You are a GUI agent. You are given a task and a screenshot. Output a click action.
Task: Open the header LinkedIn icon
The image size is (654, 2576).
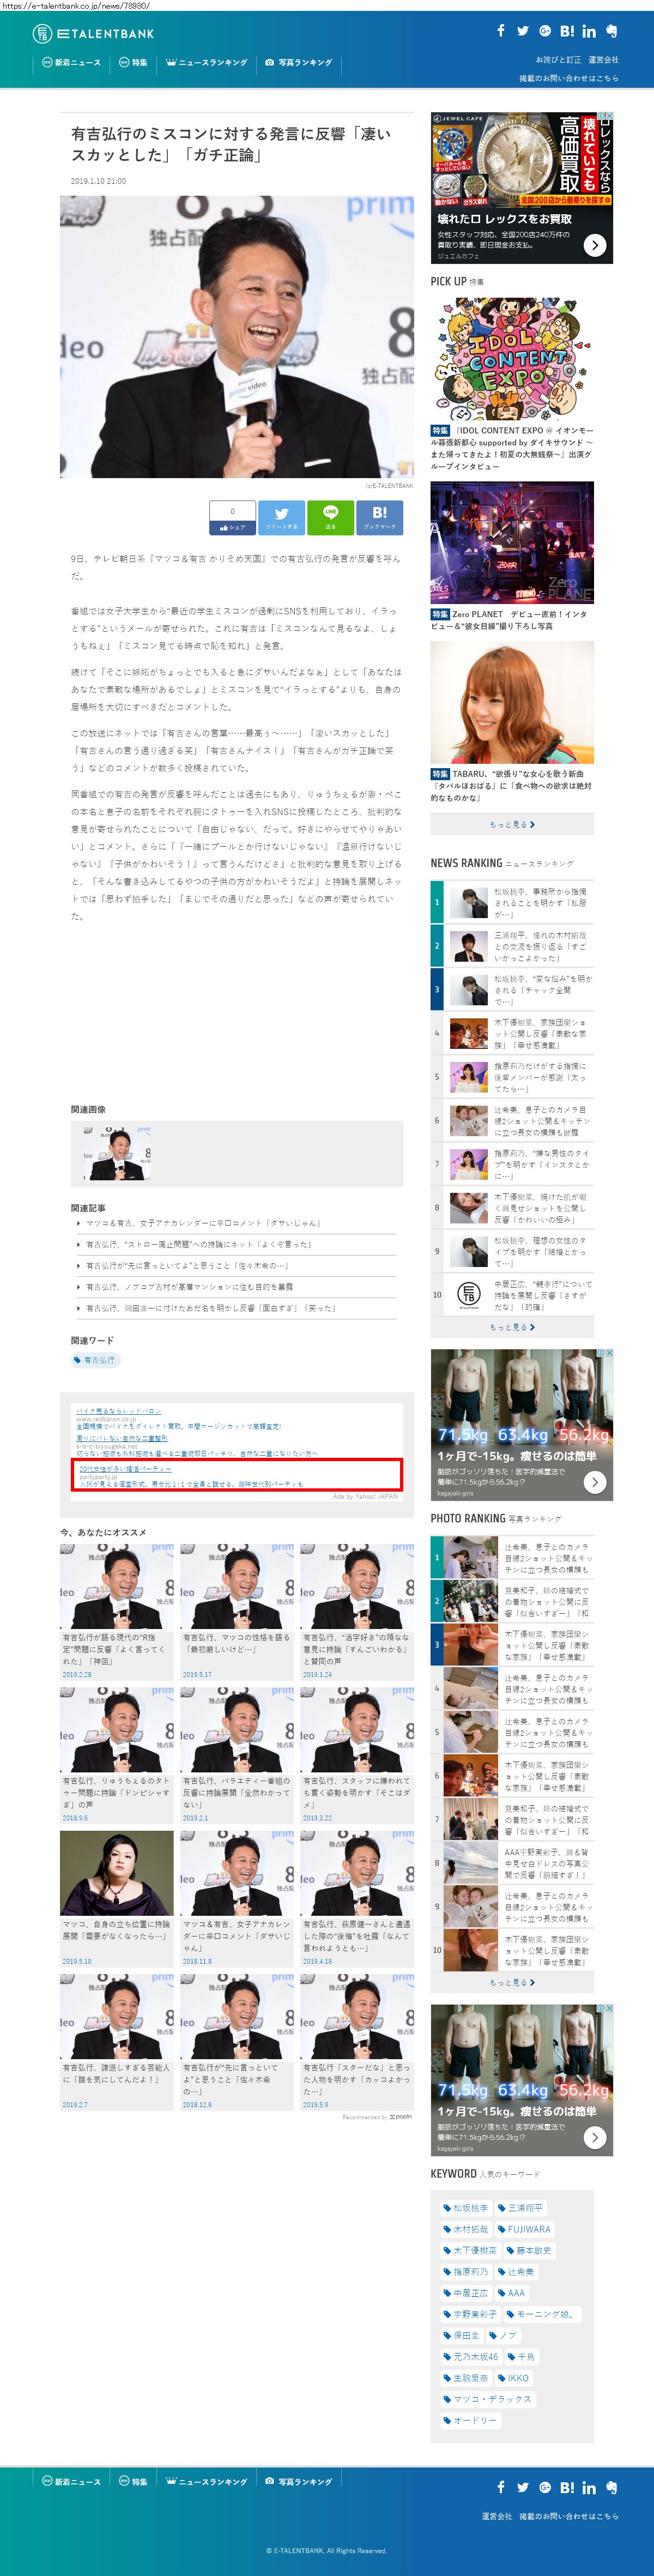(x=589, y=31)
